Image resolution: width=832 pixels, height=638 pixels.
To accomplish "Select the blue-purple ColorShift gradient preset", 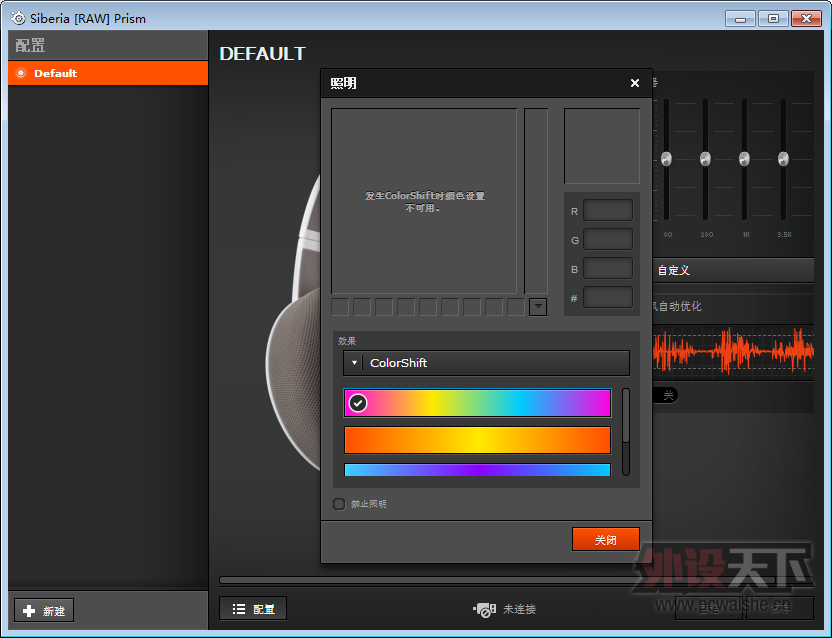I will 478,469.
